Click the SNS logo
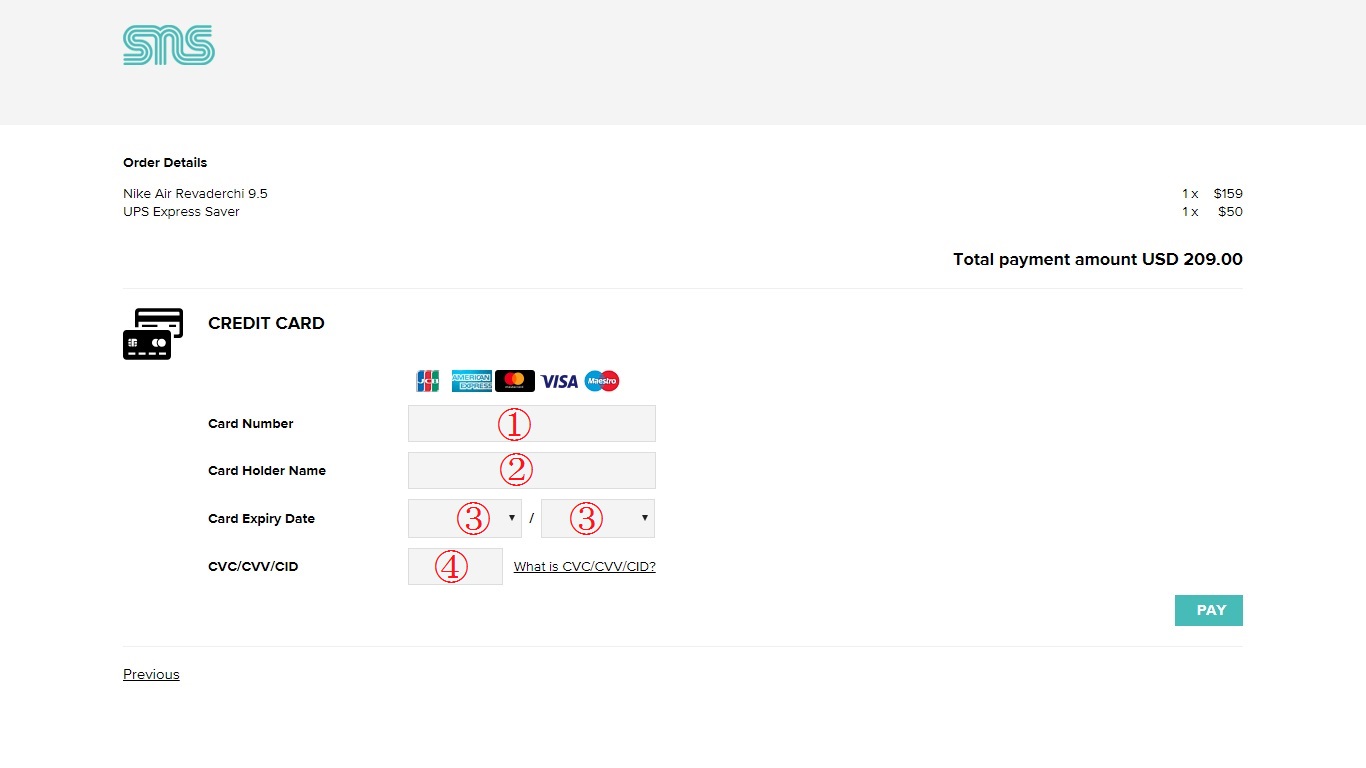Image resolution: width=1366 pixels, height=768 pixels. pos(168,46)
